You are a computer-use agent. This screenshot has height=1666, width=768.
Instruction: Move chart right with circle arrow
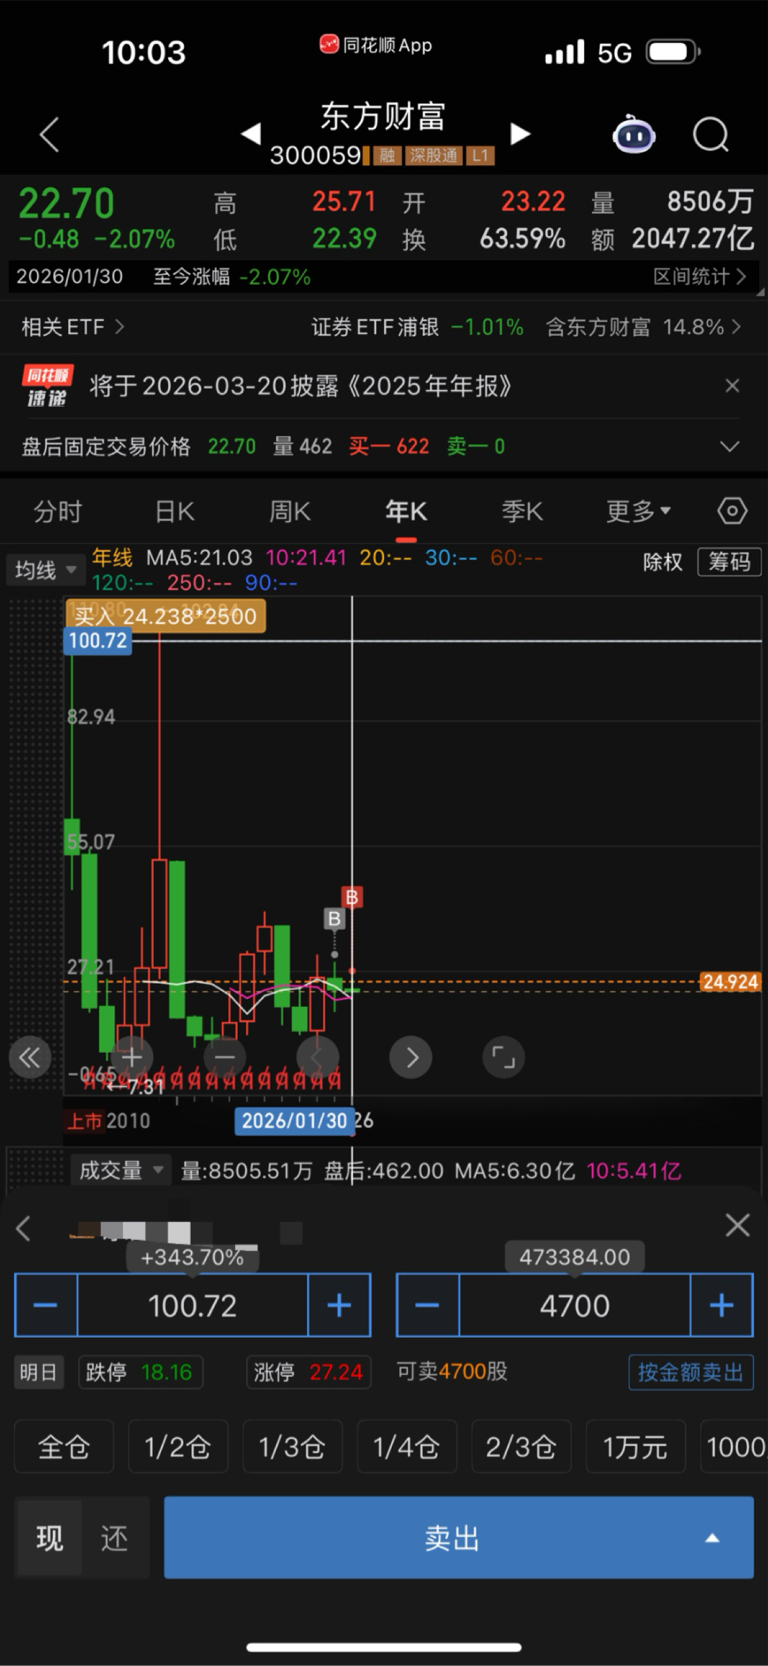(x=411, y=1057)
